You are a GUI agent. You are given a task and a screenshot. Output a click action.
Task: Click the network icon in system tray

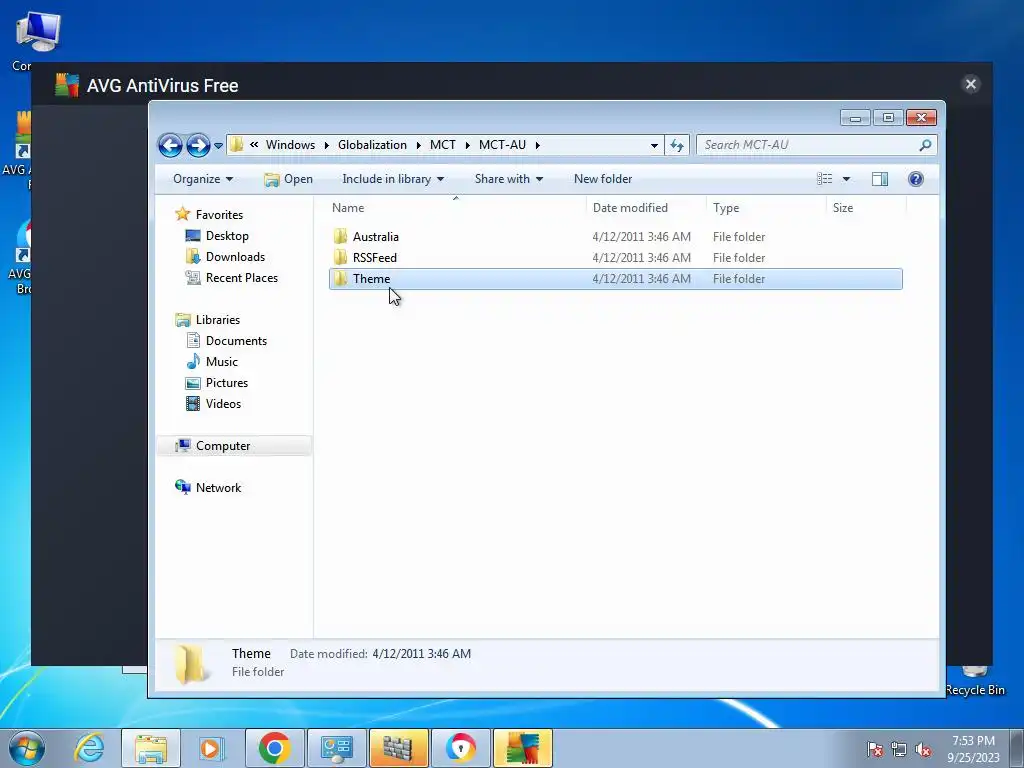[899, 749]
